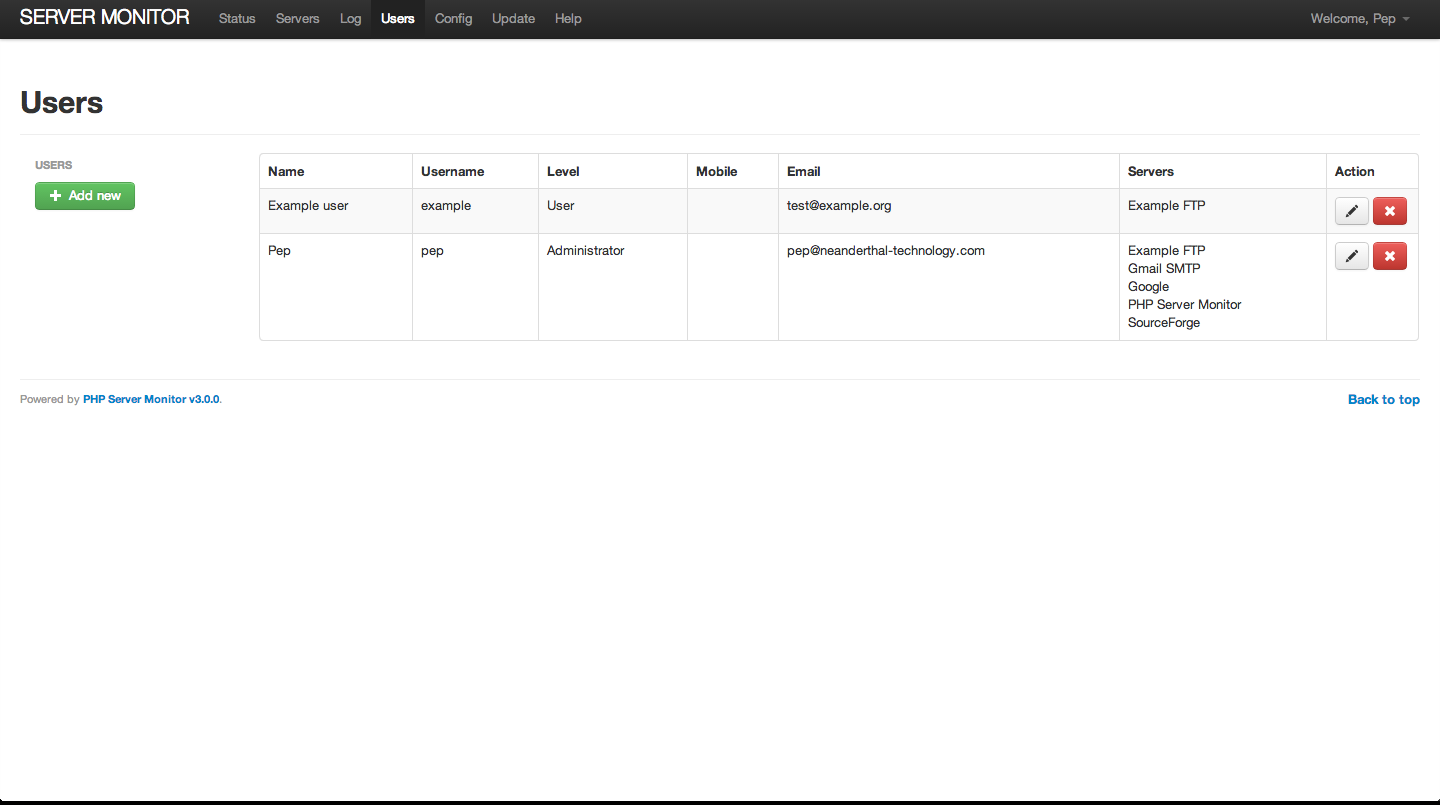
Task: Select the Example FTP entry under Servers
Action: click(1166, 205)
